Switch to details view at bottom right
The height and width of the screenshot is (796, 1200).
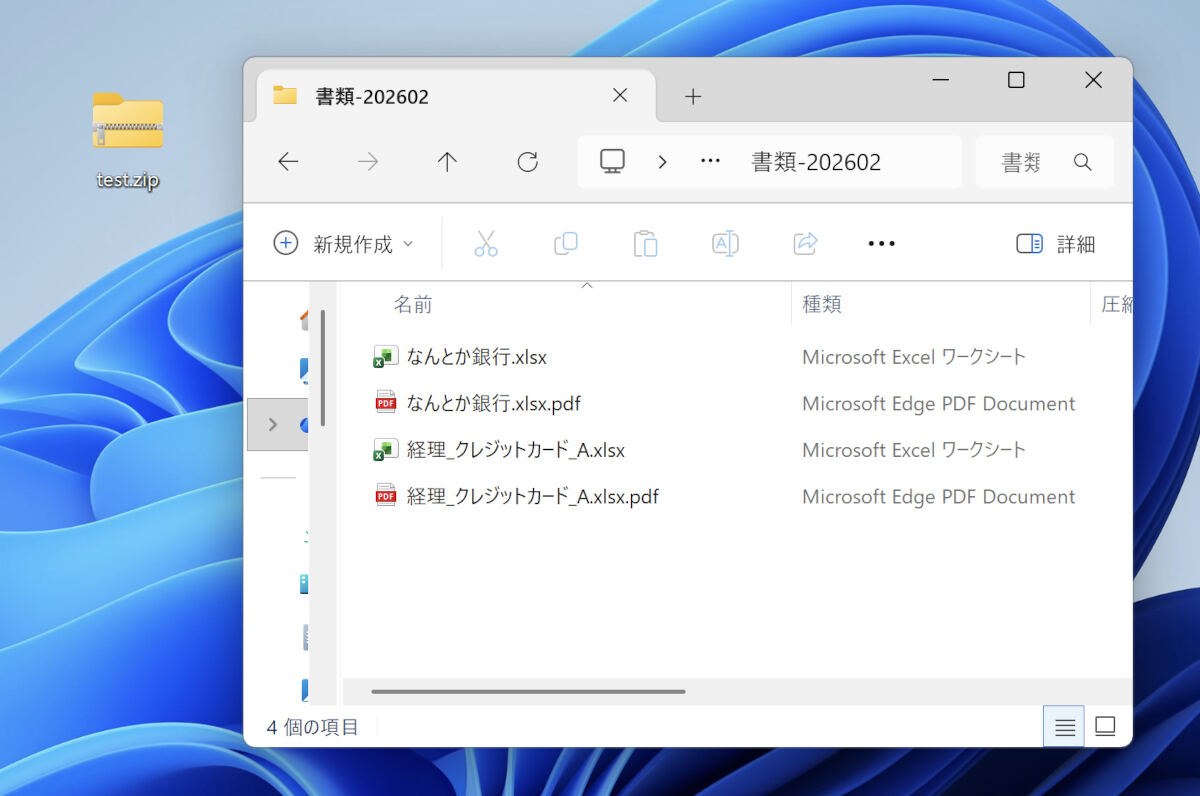click(1064, 726)
